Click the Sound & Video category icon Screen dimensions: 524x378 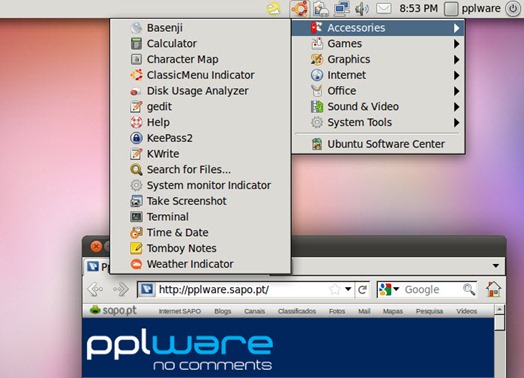(317, 107)
